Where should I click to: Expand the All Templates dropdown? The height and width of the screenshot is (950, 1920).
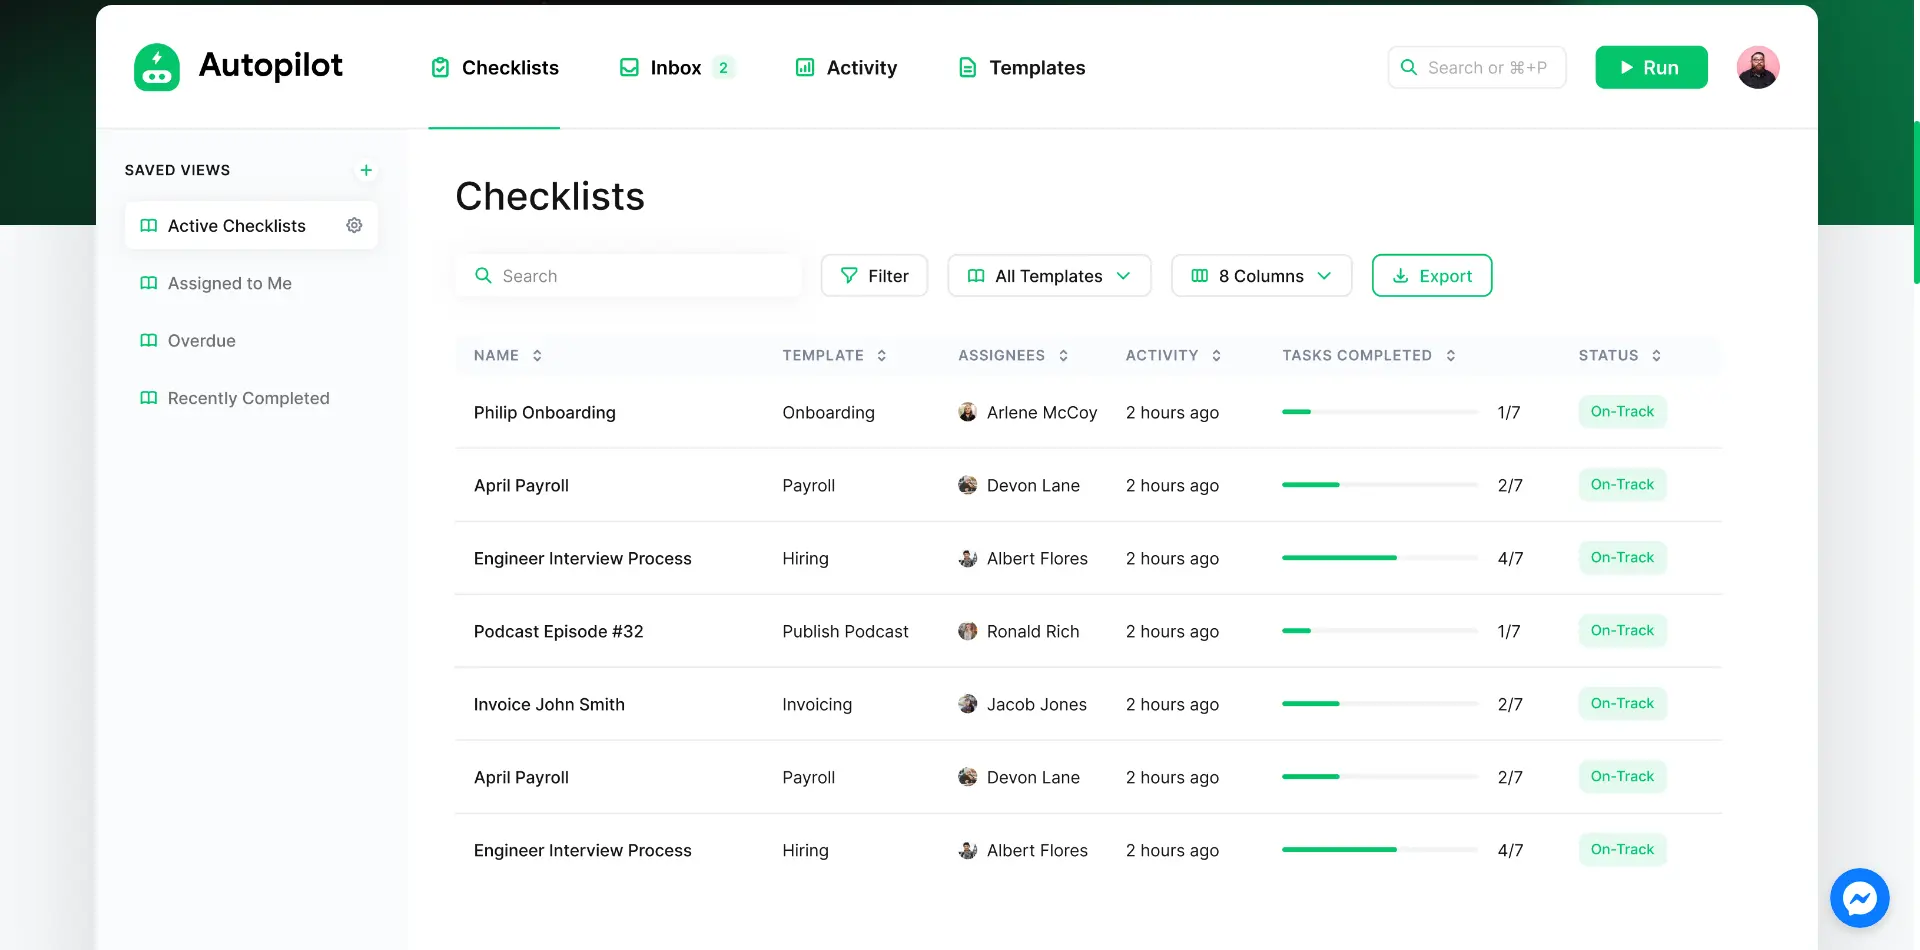tap(1049, 276)
